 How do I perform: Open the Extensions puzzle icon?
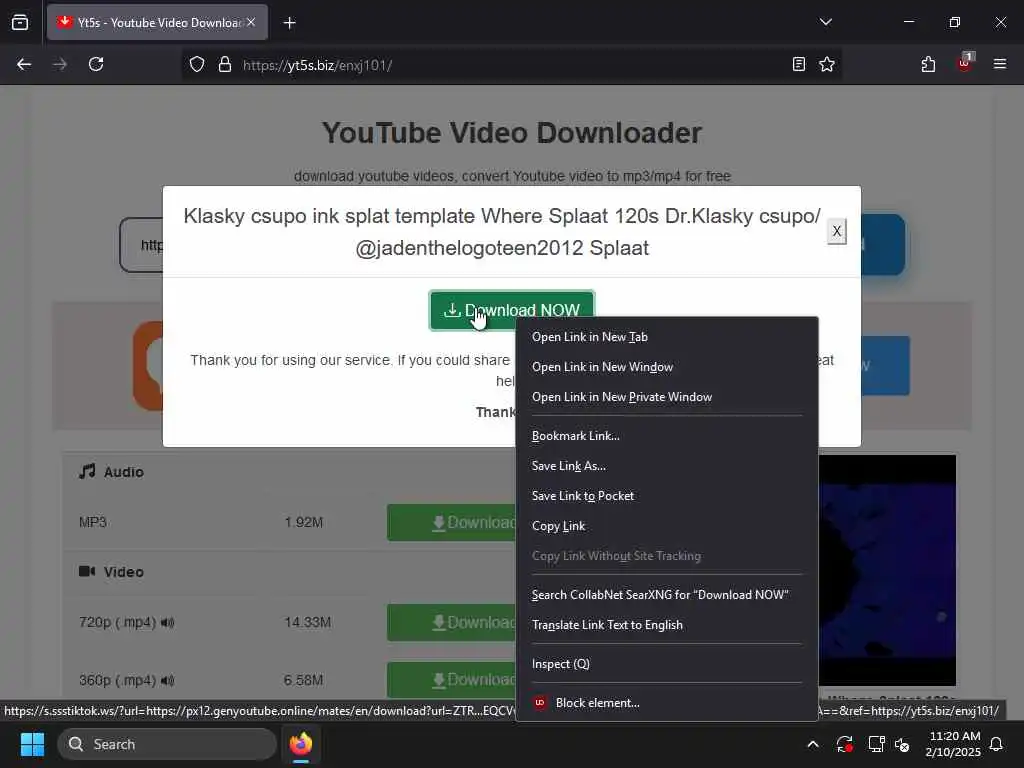pos(928,64)
